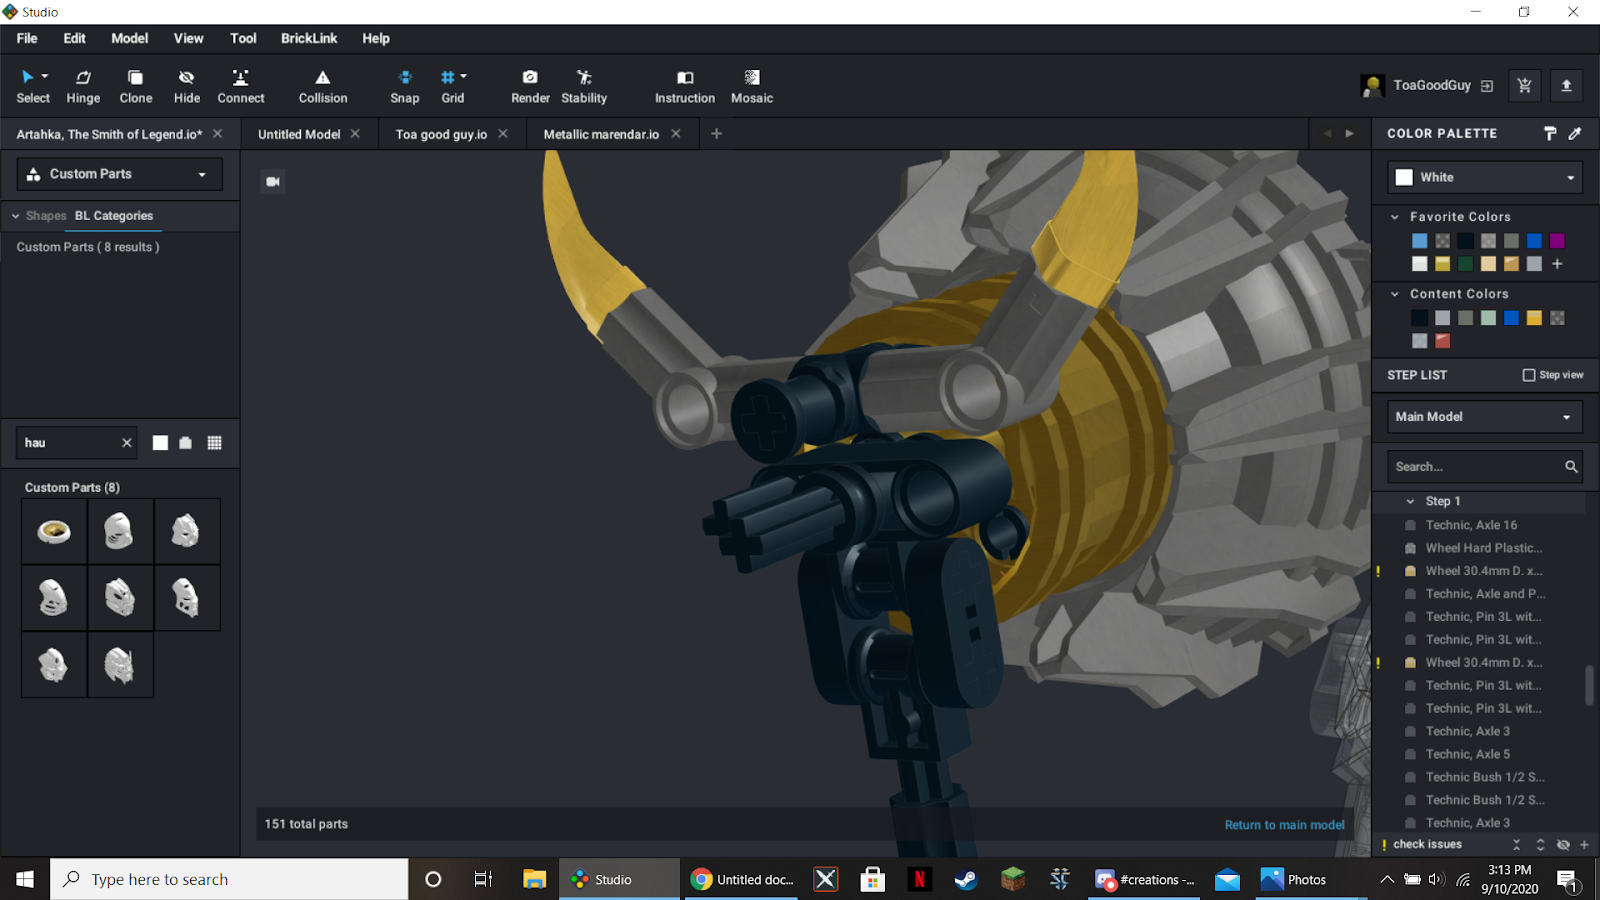Open the Custom Parts palette dropdown
The image size is (1600, 900).
click(120, 174)
